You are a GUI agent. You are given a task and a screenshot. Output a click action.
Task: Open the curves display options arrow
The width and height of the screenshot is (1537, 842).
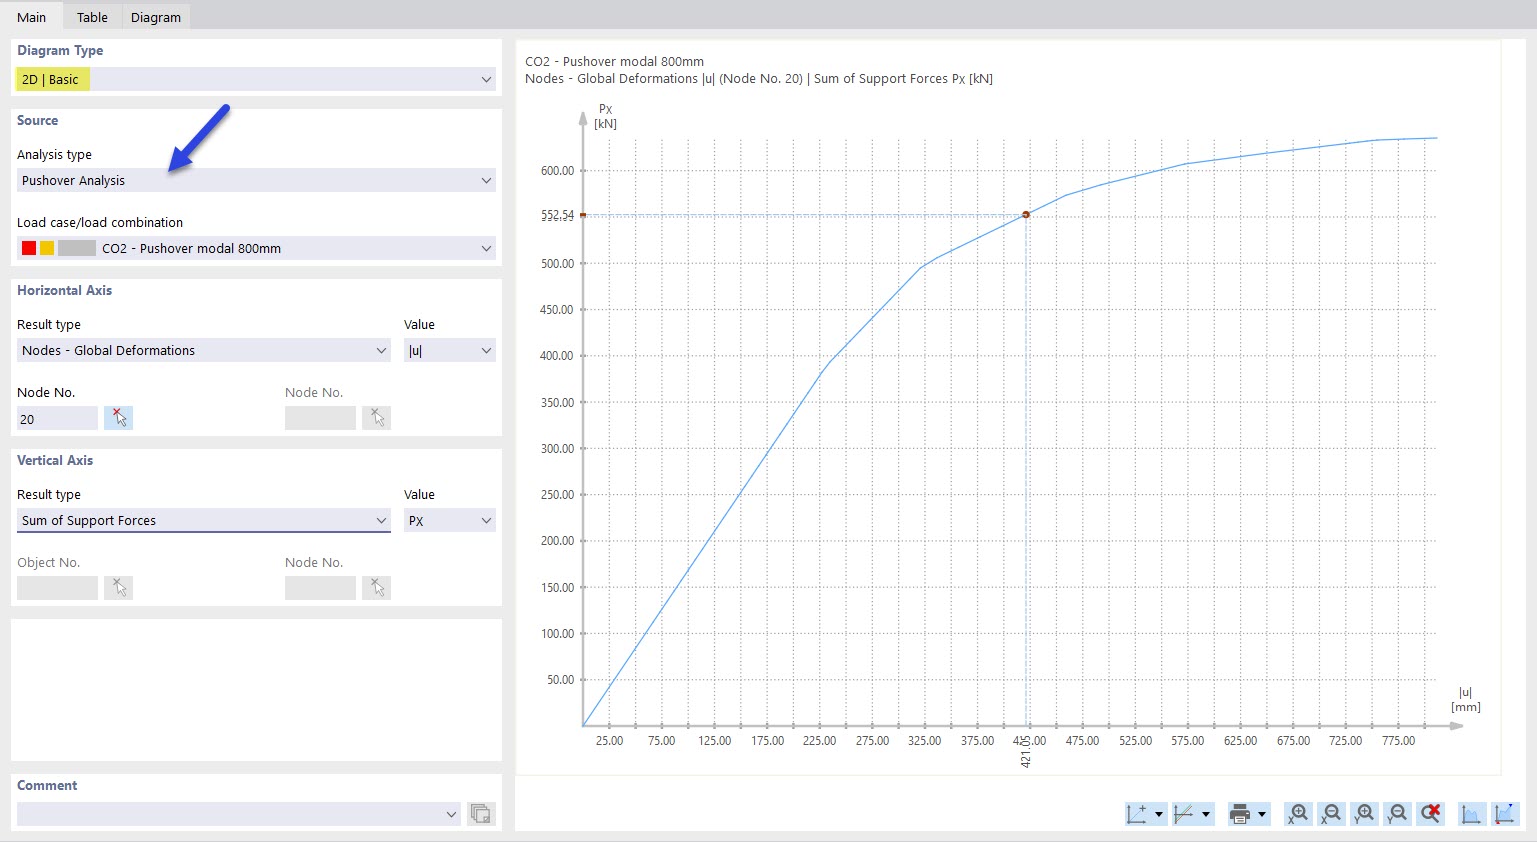[1206, 815]
